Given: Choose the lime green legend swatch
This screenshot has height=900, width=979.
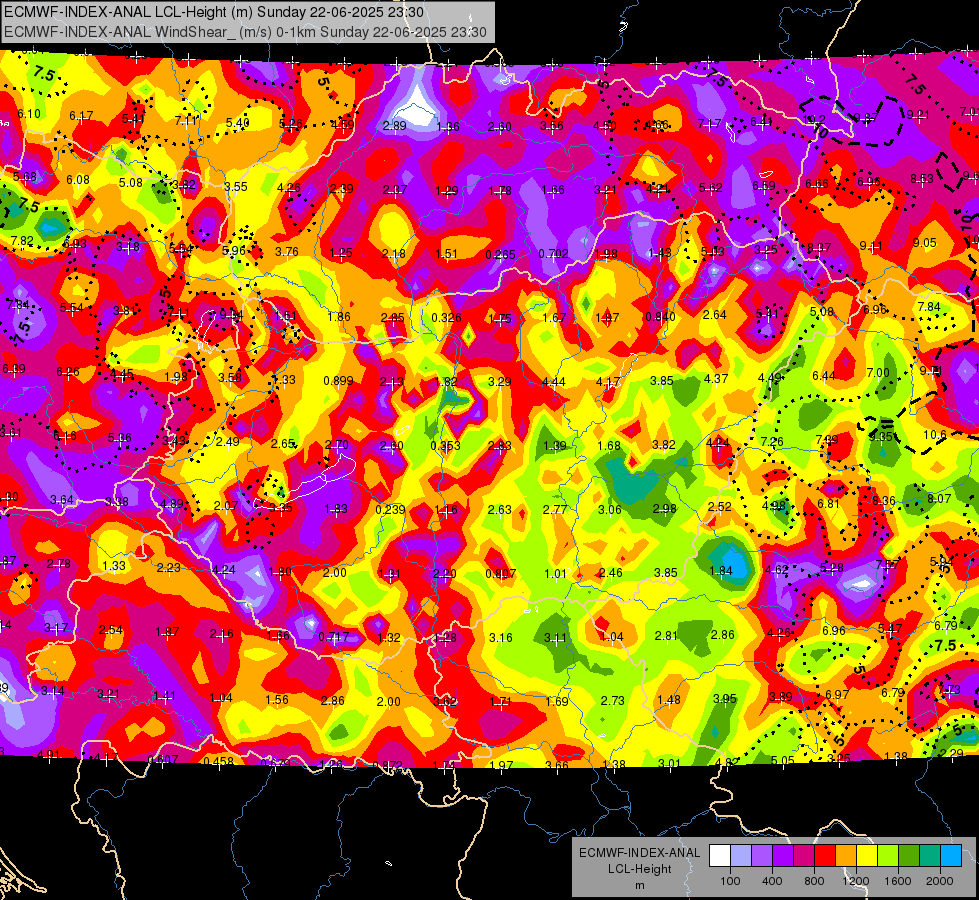Looking at the screenshot, I should (x=888, y=856).
